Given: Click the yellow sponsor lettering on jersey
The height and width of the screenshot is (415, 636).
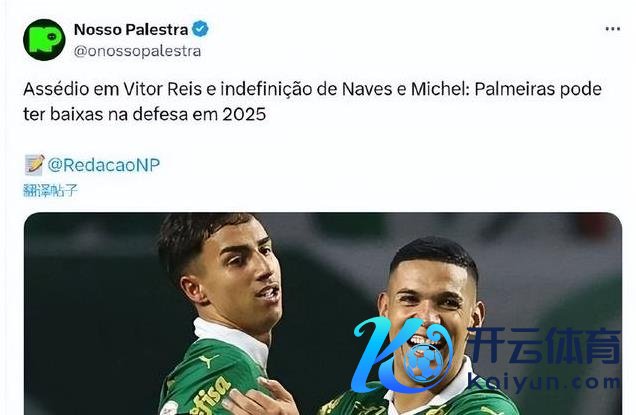Looking at the screenshot, I should (211, 396).
